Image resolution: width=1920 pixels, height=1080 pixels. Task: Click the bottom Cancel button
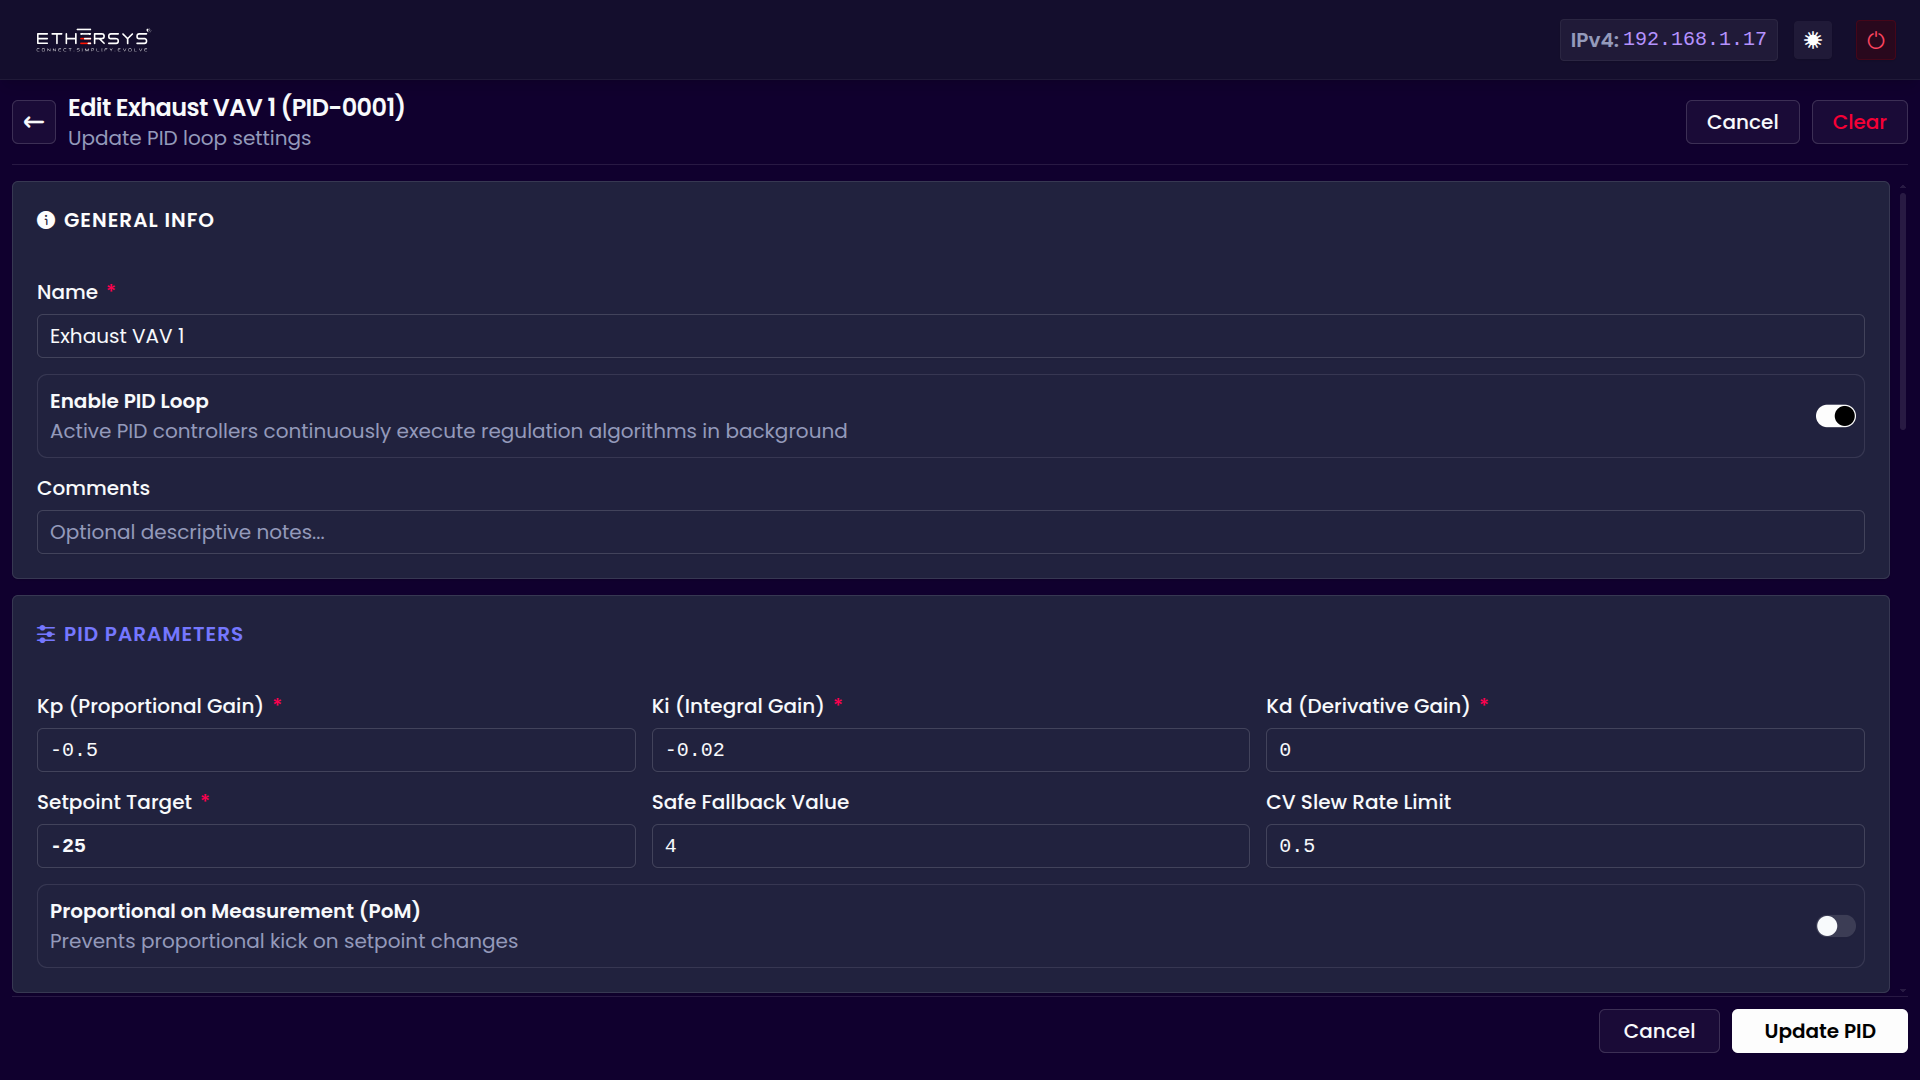click(x=1659, y=1031)
